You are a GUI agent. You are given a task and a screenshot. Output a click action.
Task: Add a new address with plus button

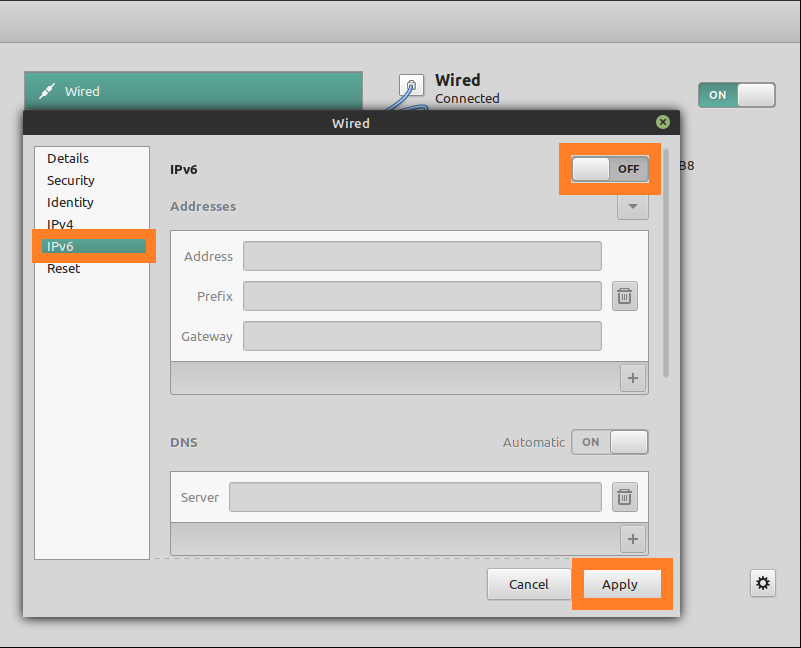coord(633,378)
